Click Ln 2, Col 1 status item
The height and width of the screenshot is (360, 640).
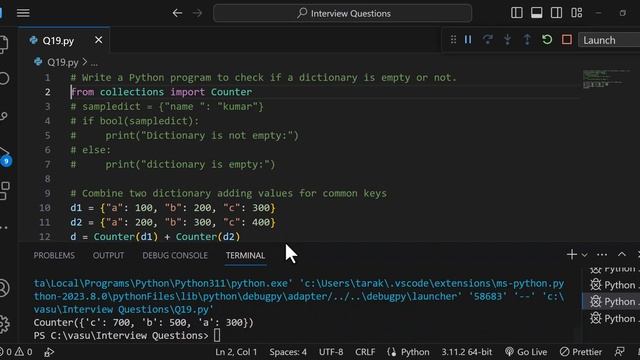[x=236, y=352]
